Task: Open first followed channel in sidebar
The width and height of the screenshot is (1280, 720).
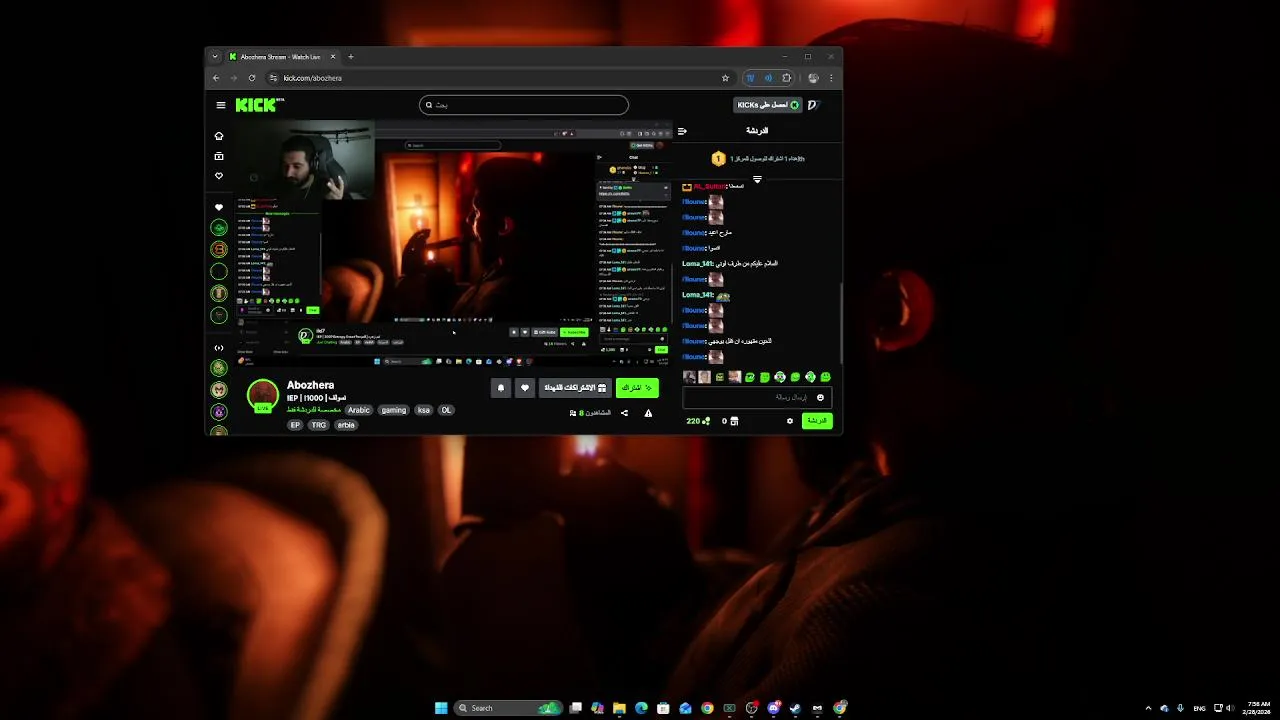Action: 219,228
